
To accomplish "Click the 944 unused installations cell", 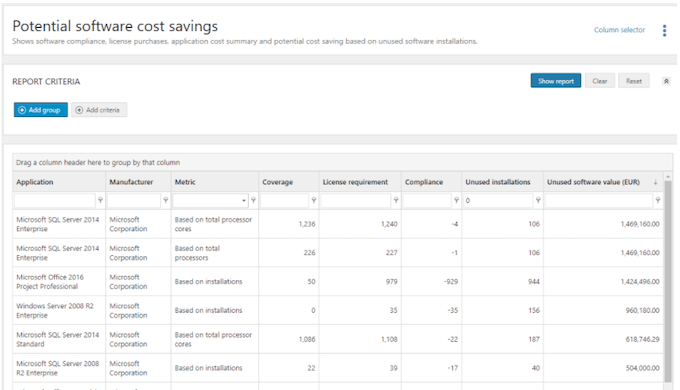I will pos(503,282).
